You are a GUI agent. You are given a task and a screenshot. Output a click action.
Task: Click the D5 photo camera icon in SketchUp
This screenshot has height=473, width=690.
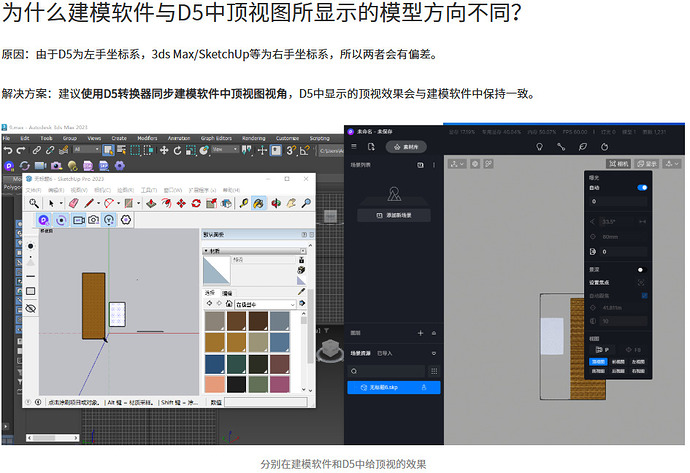click(x=93, y=220)
